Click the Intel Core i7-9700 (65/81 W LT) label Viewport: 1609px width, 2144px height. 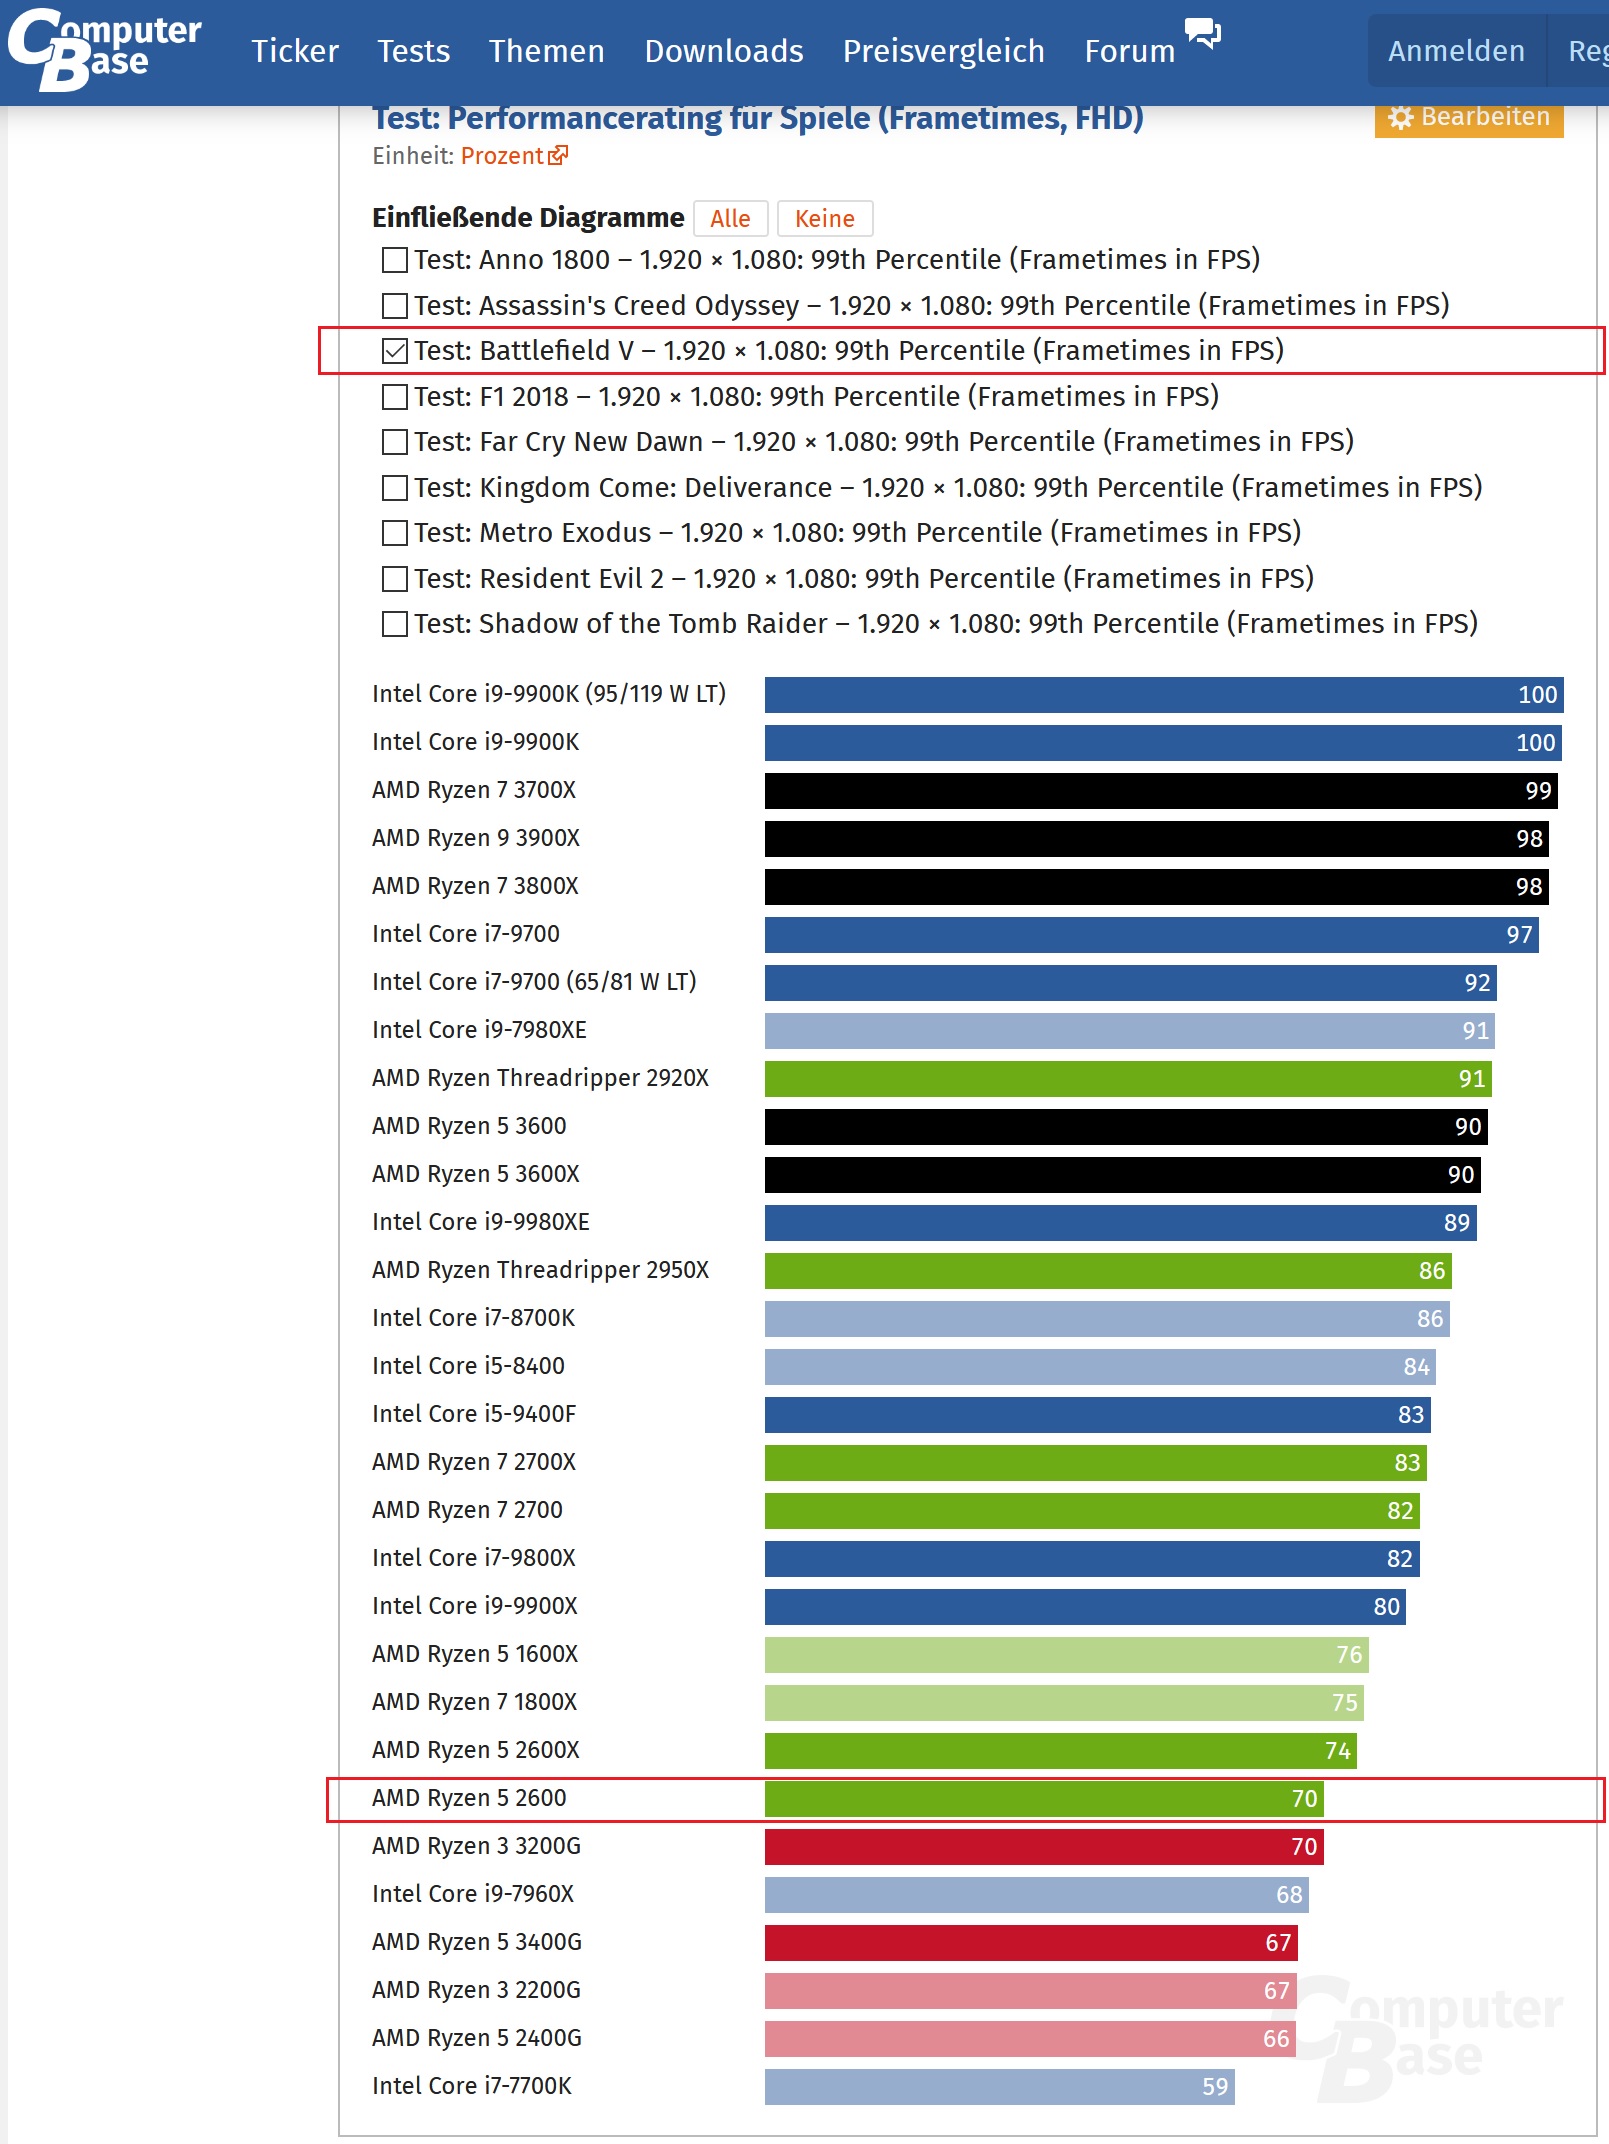pos(534,982)
